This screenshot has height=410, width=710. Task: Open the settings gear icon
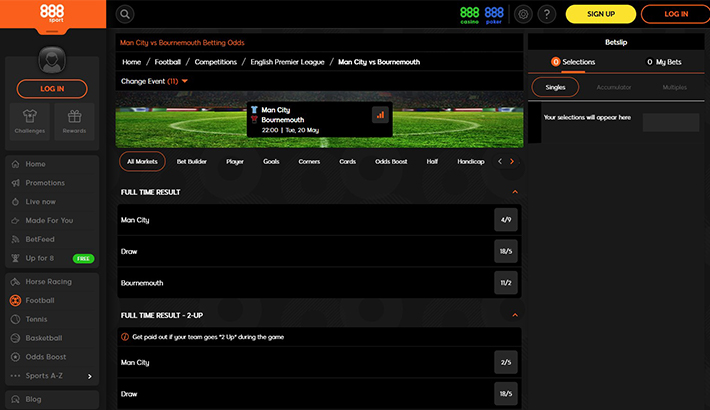click(523, 14)
